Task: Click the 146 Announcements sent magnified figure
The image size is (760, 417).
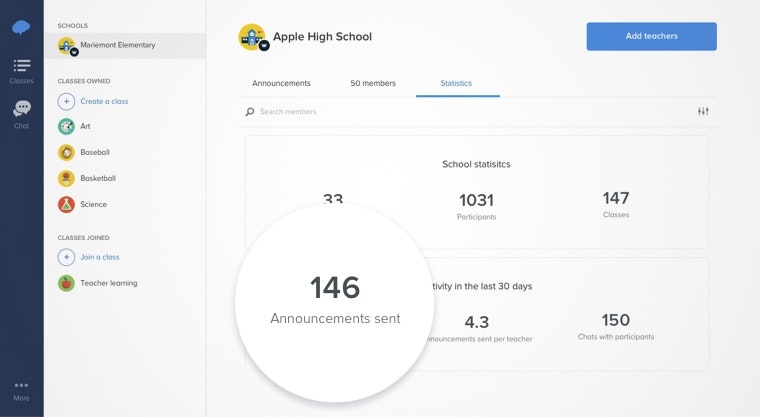Action: tap(335, 299)
